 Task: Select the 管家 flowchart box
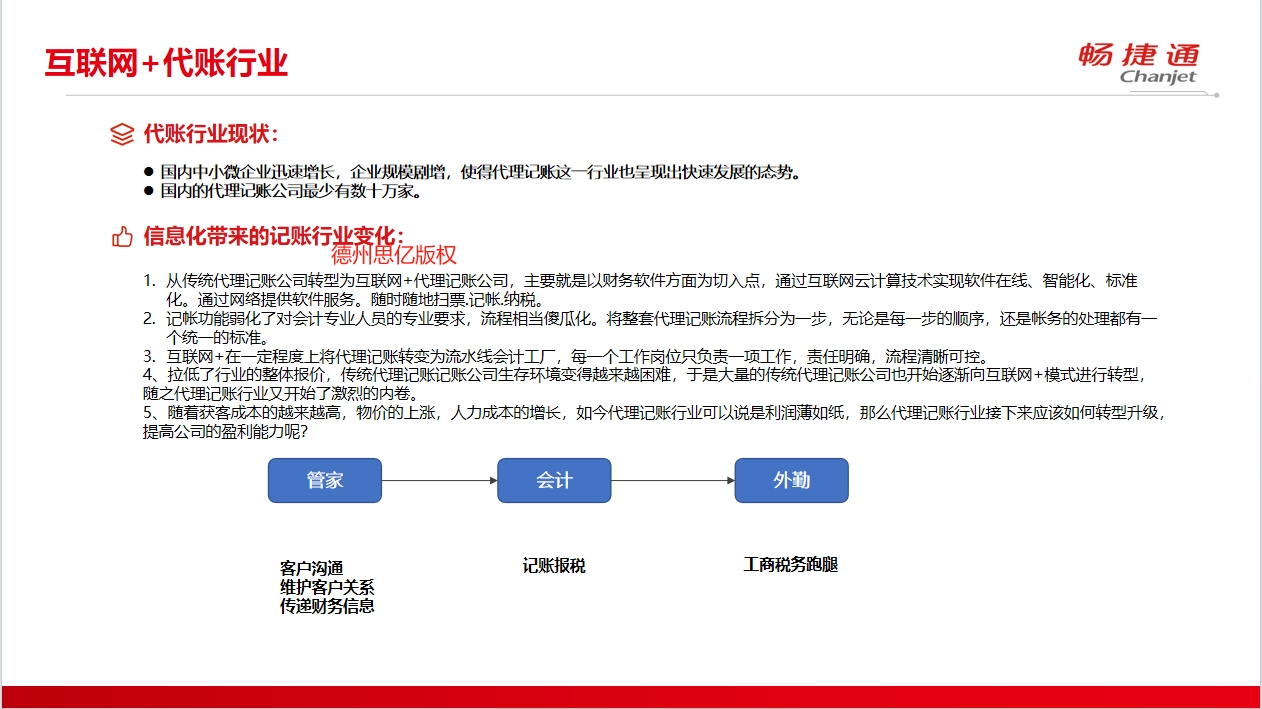(325, 480)
